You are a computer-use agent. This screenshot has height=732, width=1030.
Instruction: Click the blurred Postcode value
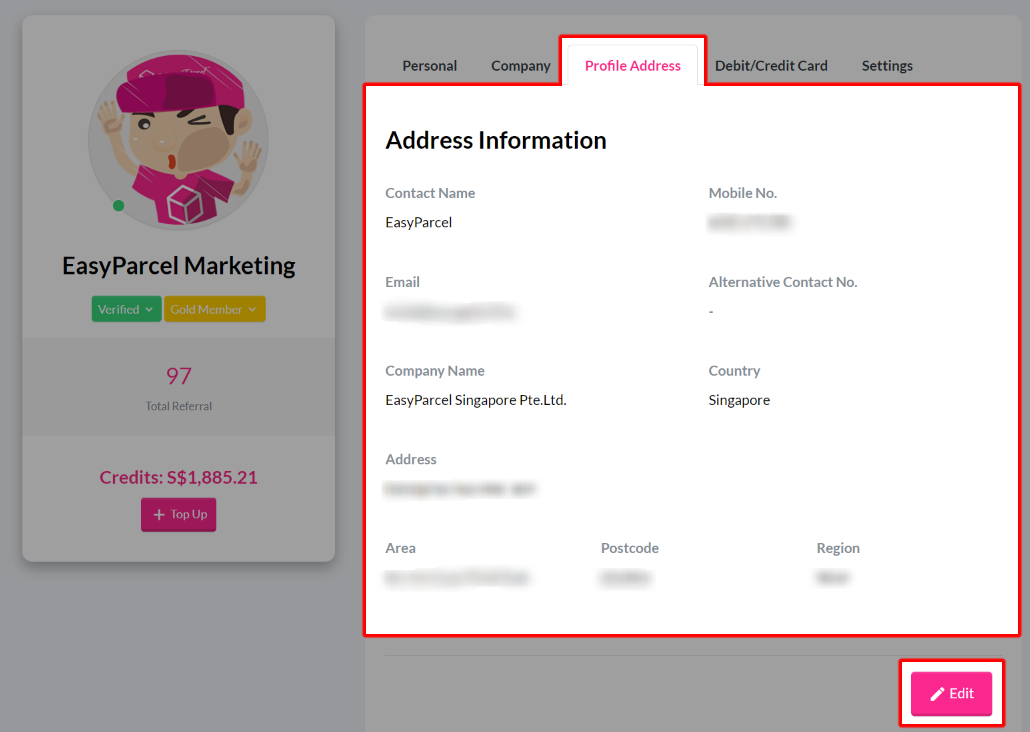tap(625, 578)
